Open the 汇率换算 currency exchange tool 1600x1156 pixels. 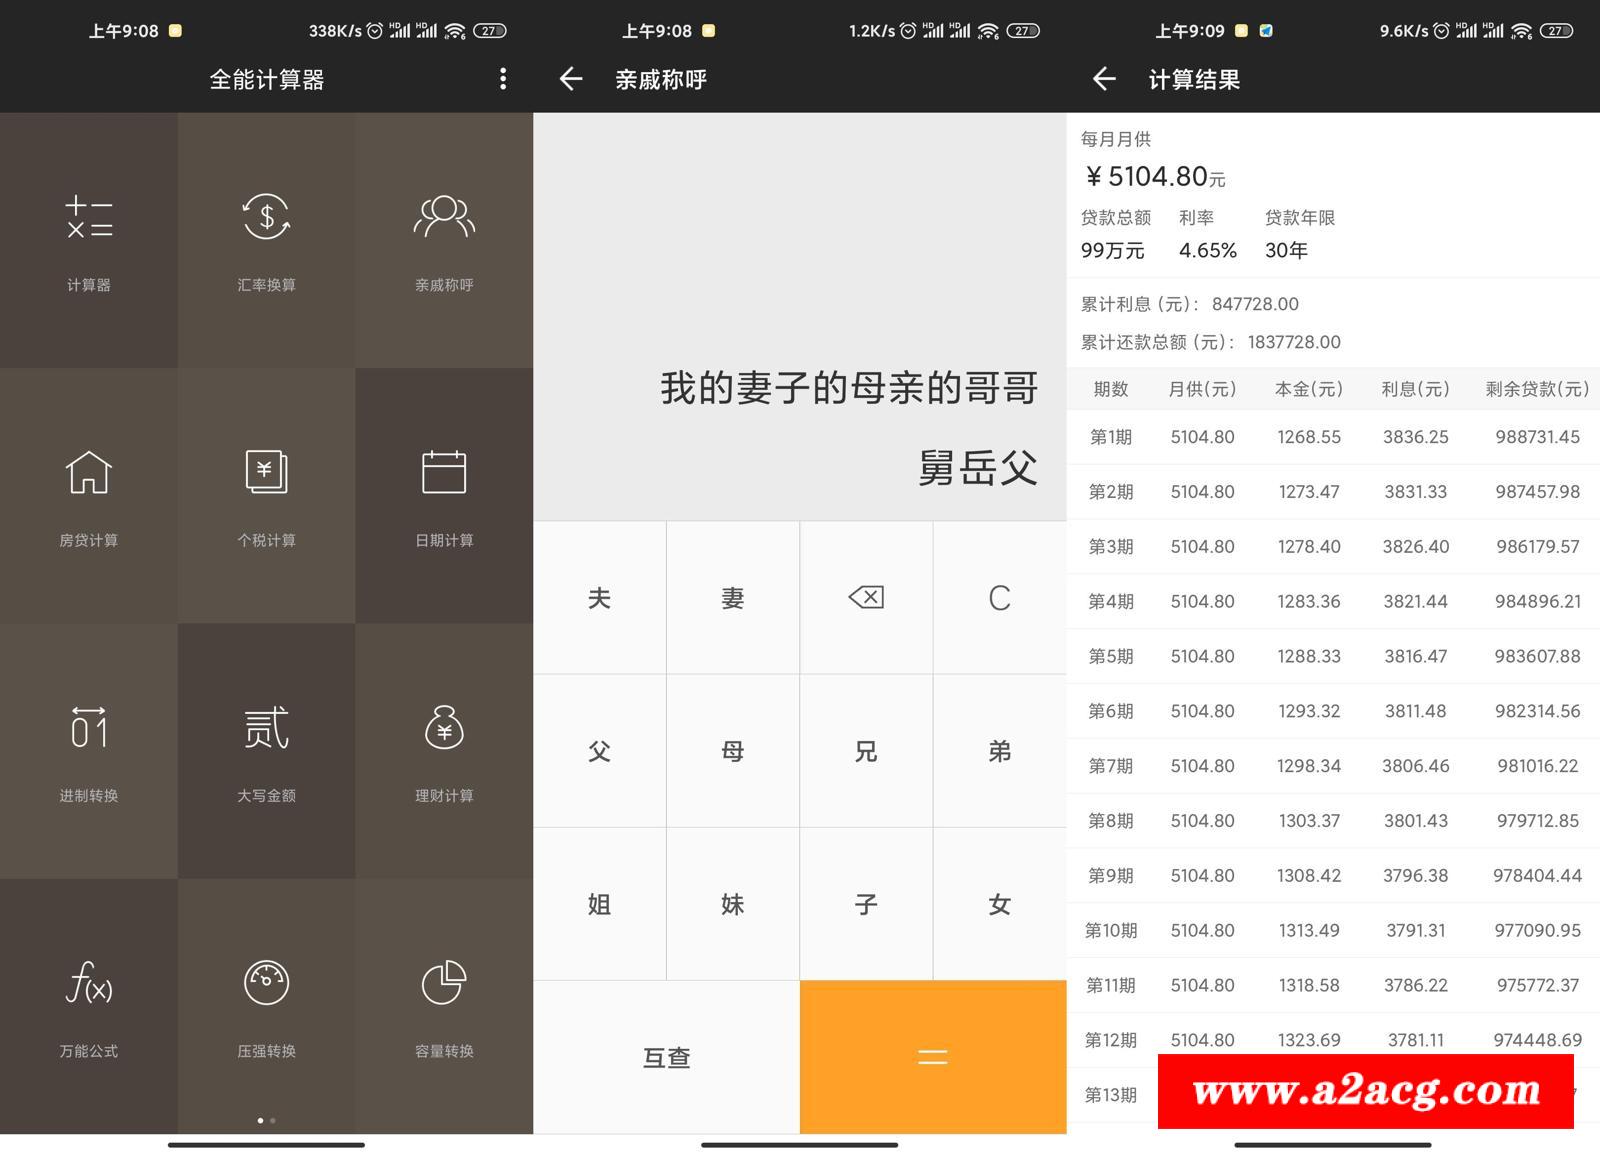266,240
